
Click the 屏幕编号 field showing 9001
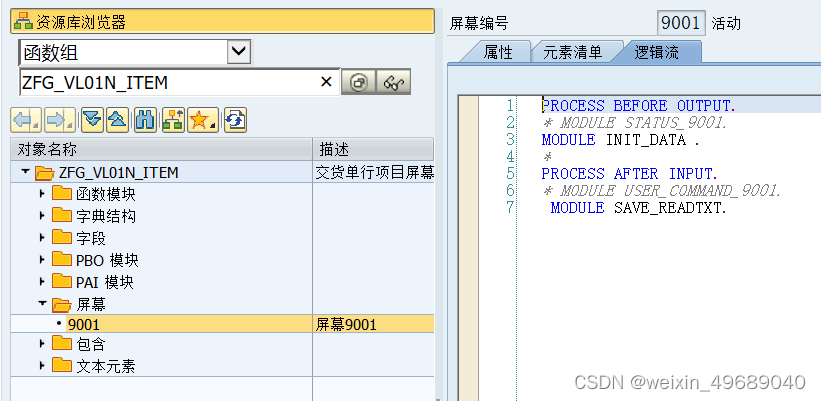(x=681, y=23)
